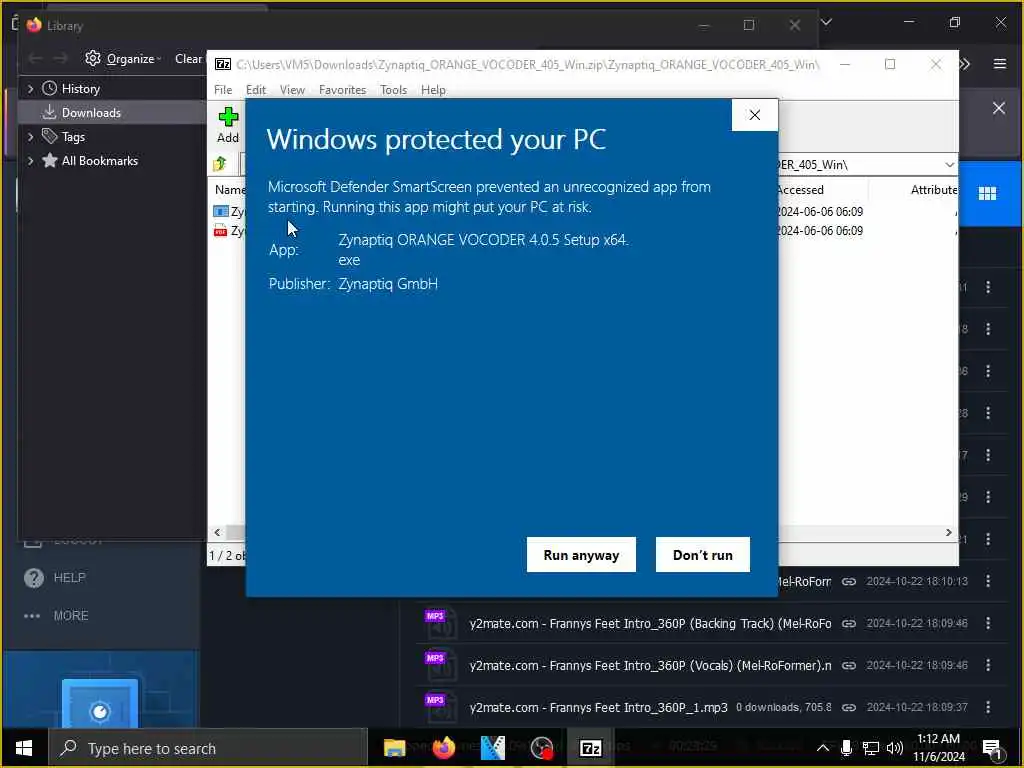Image resolution: width=1024 pixels, height=768 pixels.
Task: Show hidden system tray icons
Action: (823, 748)
